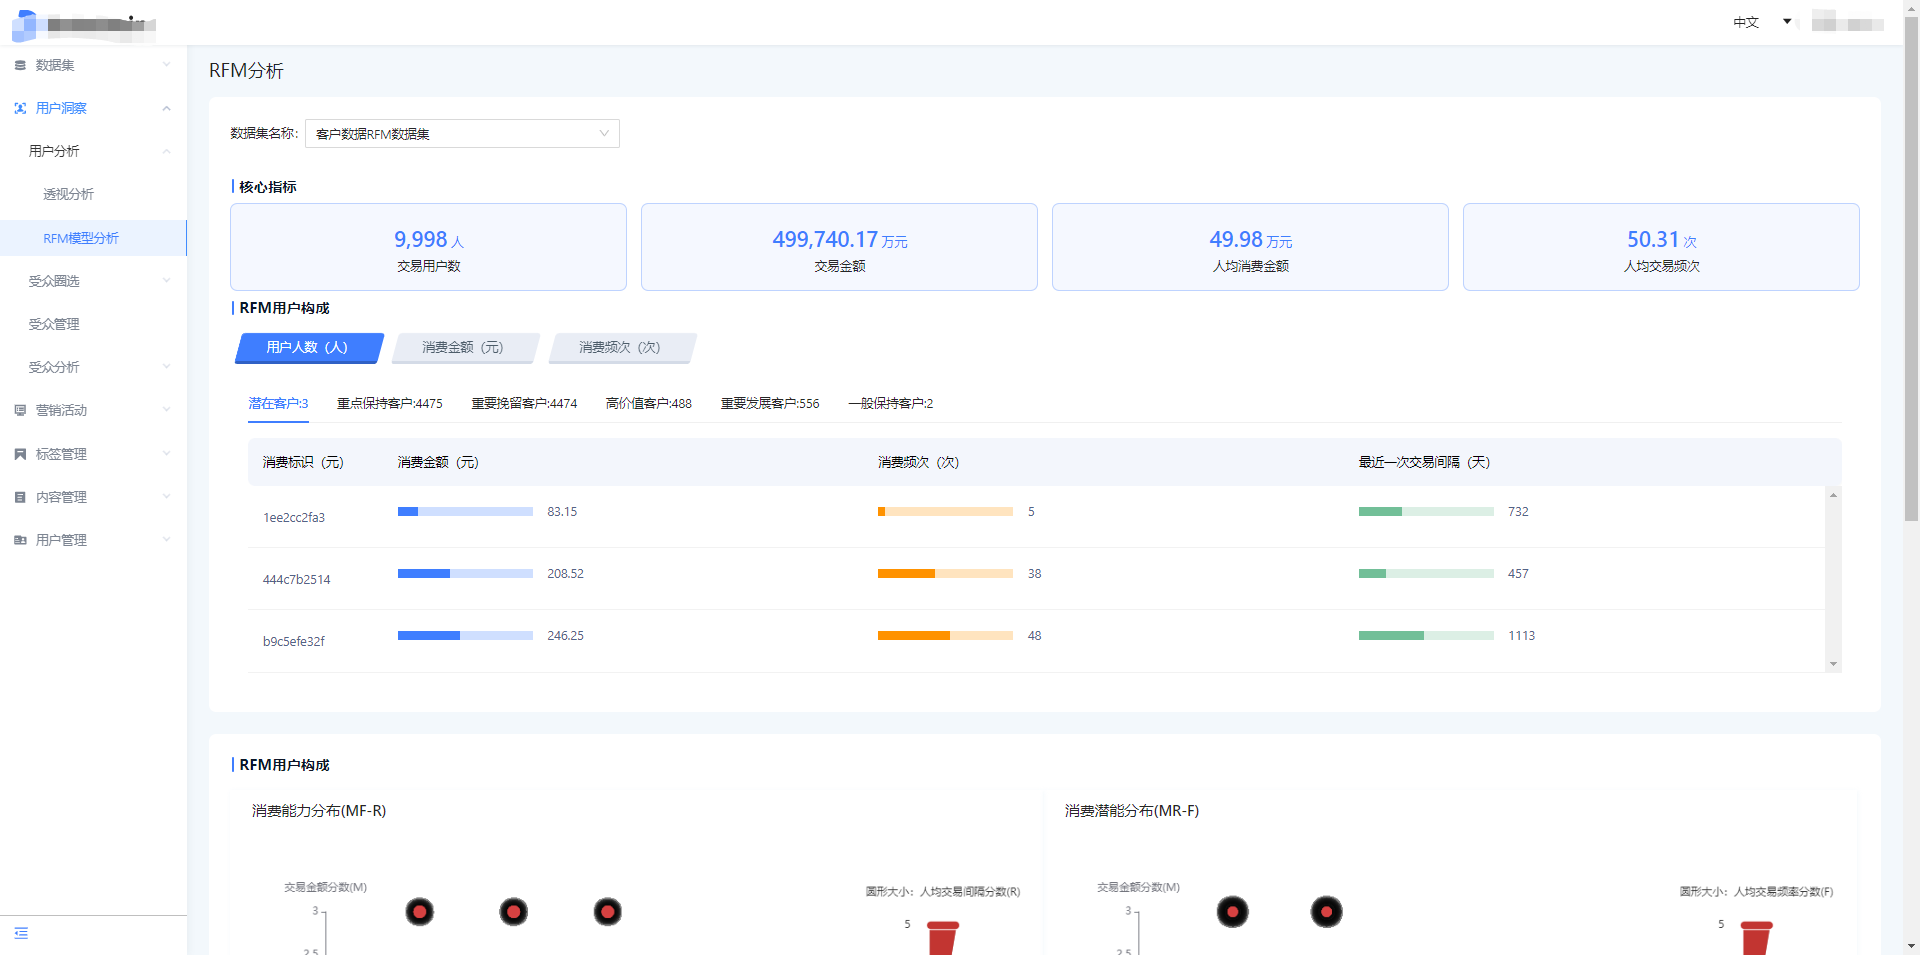Expand the 用户管理 menu chevron
This screenshot has height=955, width=1920.
[x=166, y=540]
